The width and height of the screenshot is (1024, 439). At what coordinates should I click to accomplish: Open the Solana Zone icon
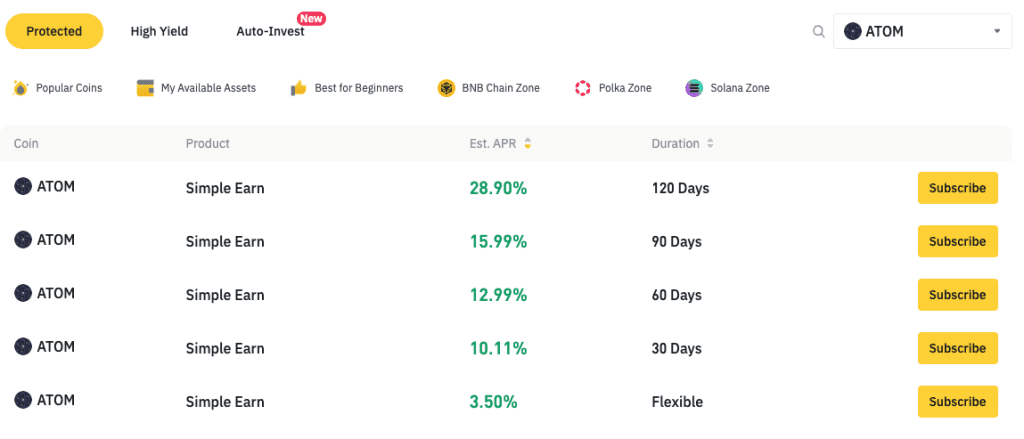click(x=694, y=88)
